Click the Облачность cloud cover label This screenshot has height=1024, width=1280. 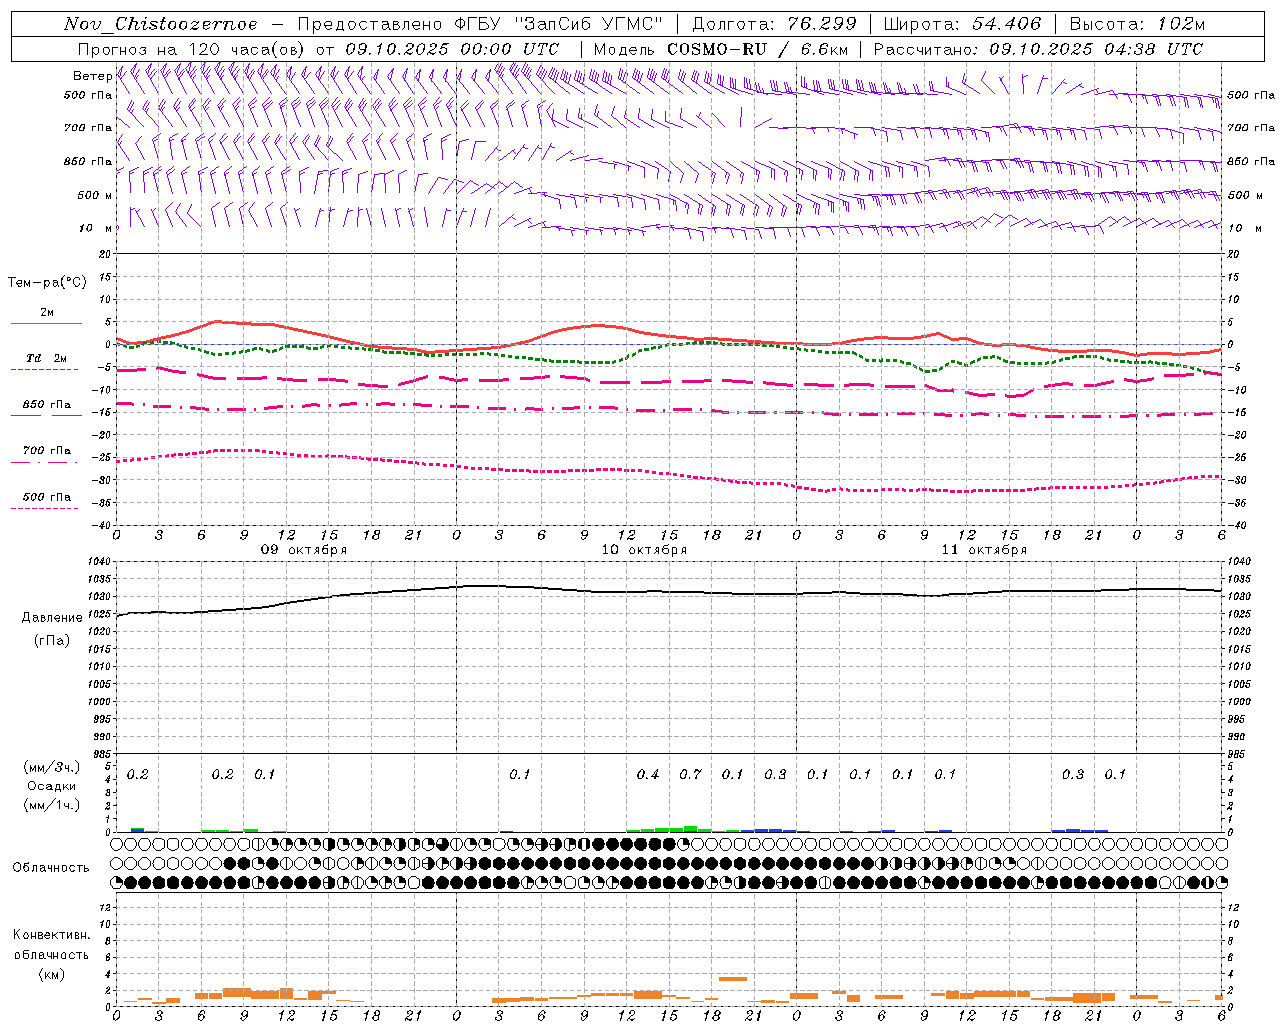point(50,867)
